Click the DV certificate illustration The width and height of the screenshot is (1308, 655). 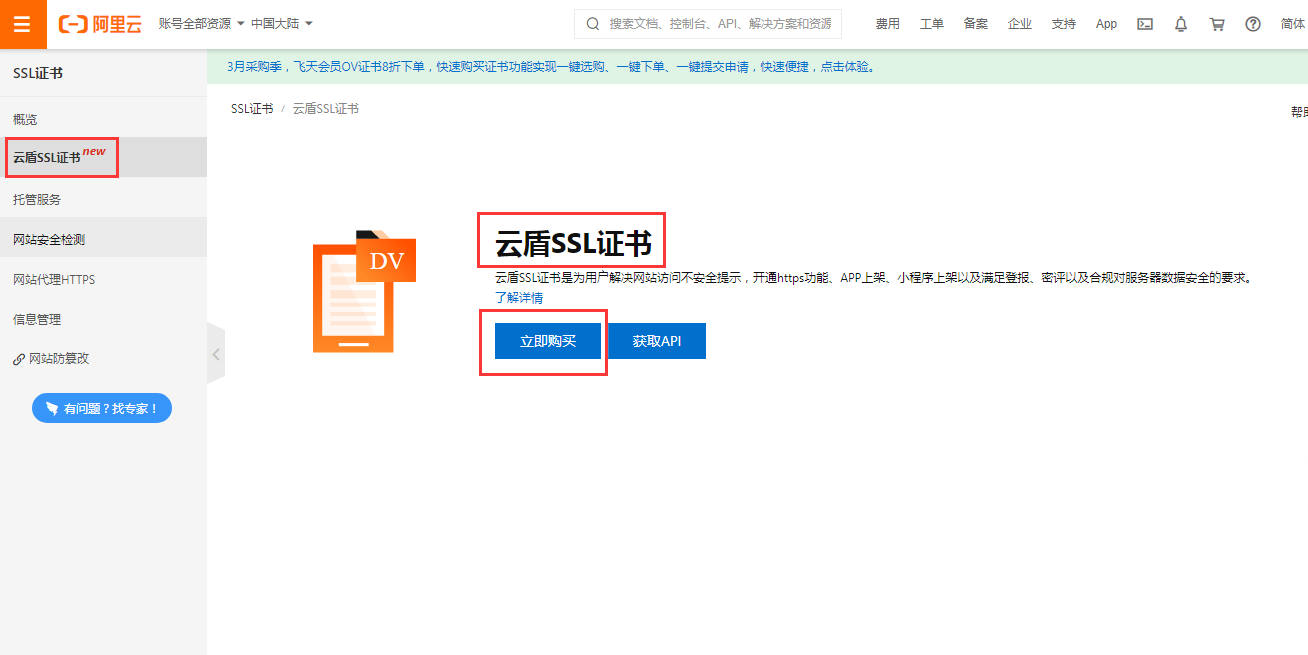[363, 291]
